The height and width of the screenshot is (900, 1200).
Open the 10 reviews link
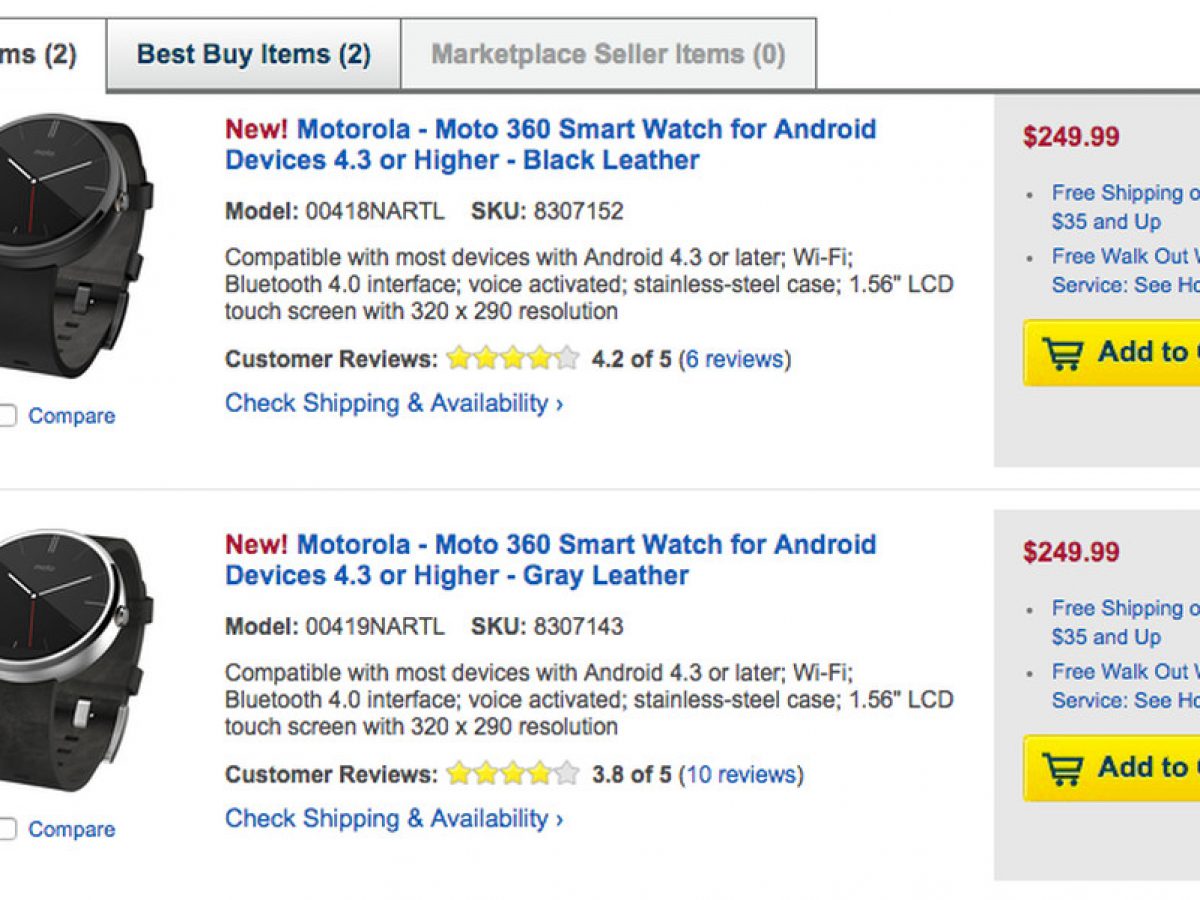coord(741,774)
